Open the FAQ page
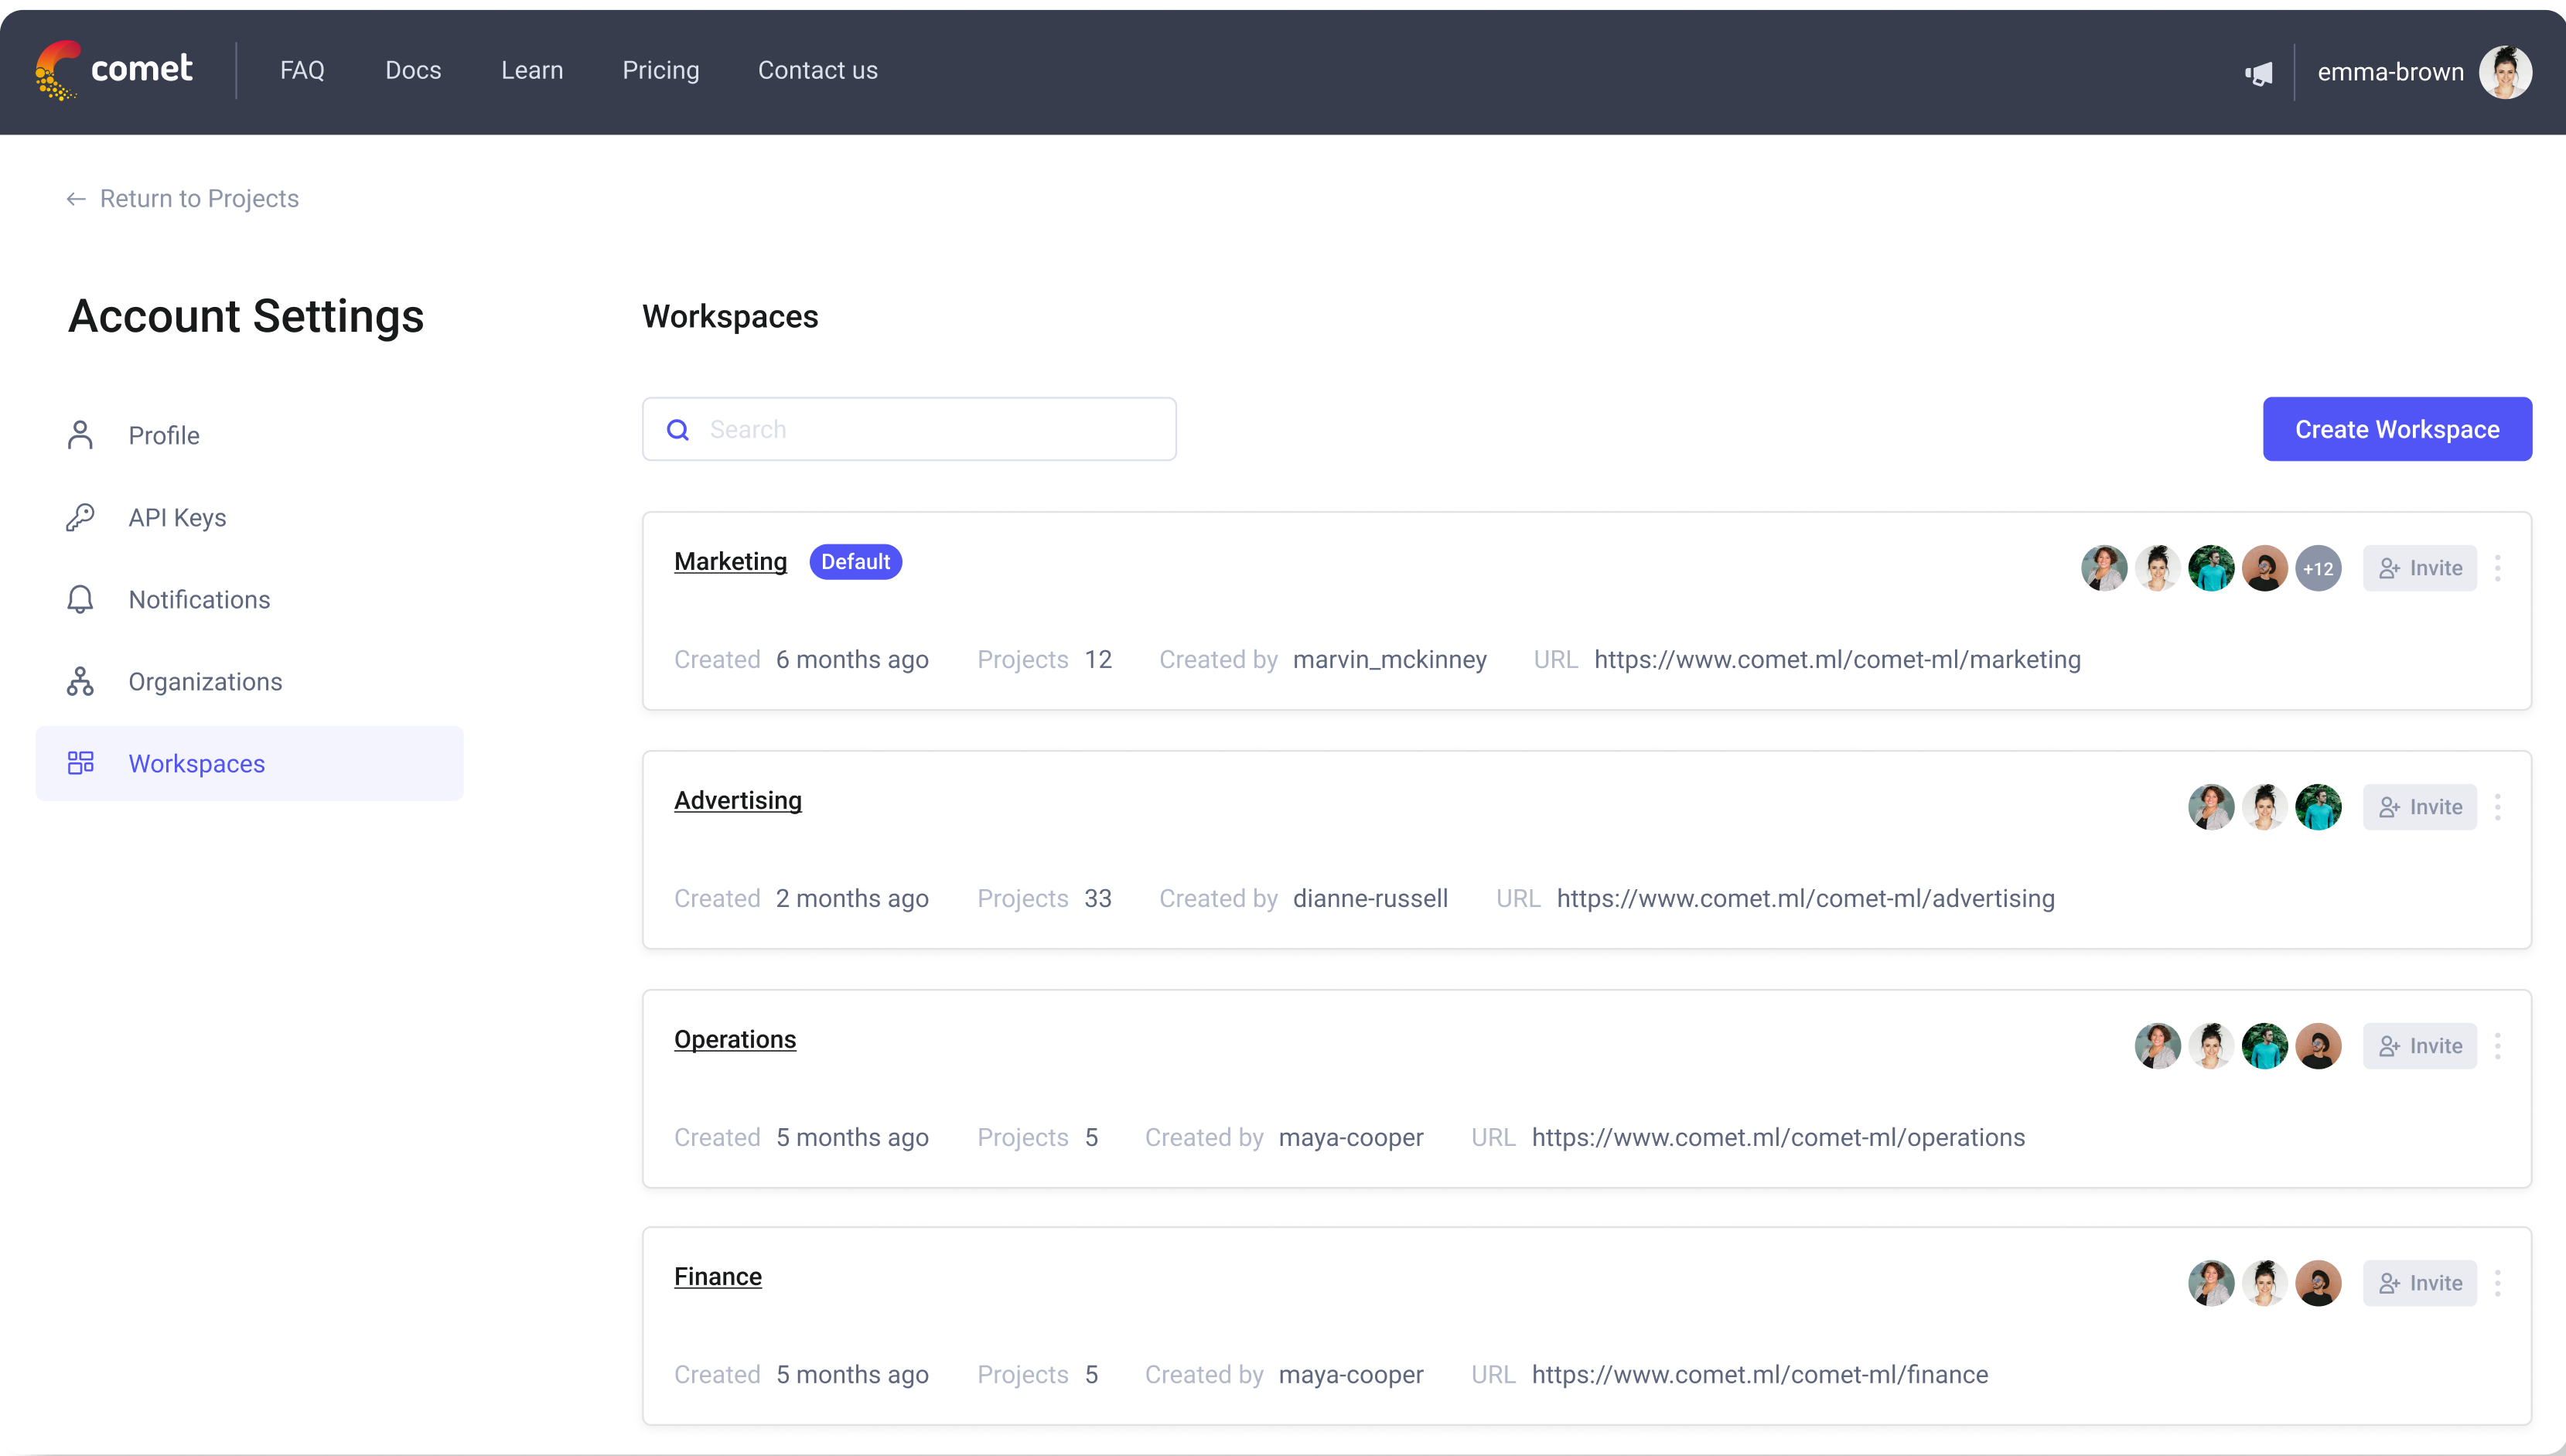Screen dimensions: 2566x1456 click(x=302, y=70)
